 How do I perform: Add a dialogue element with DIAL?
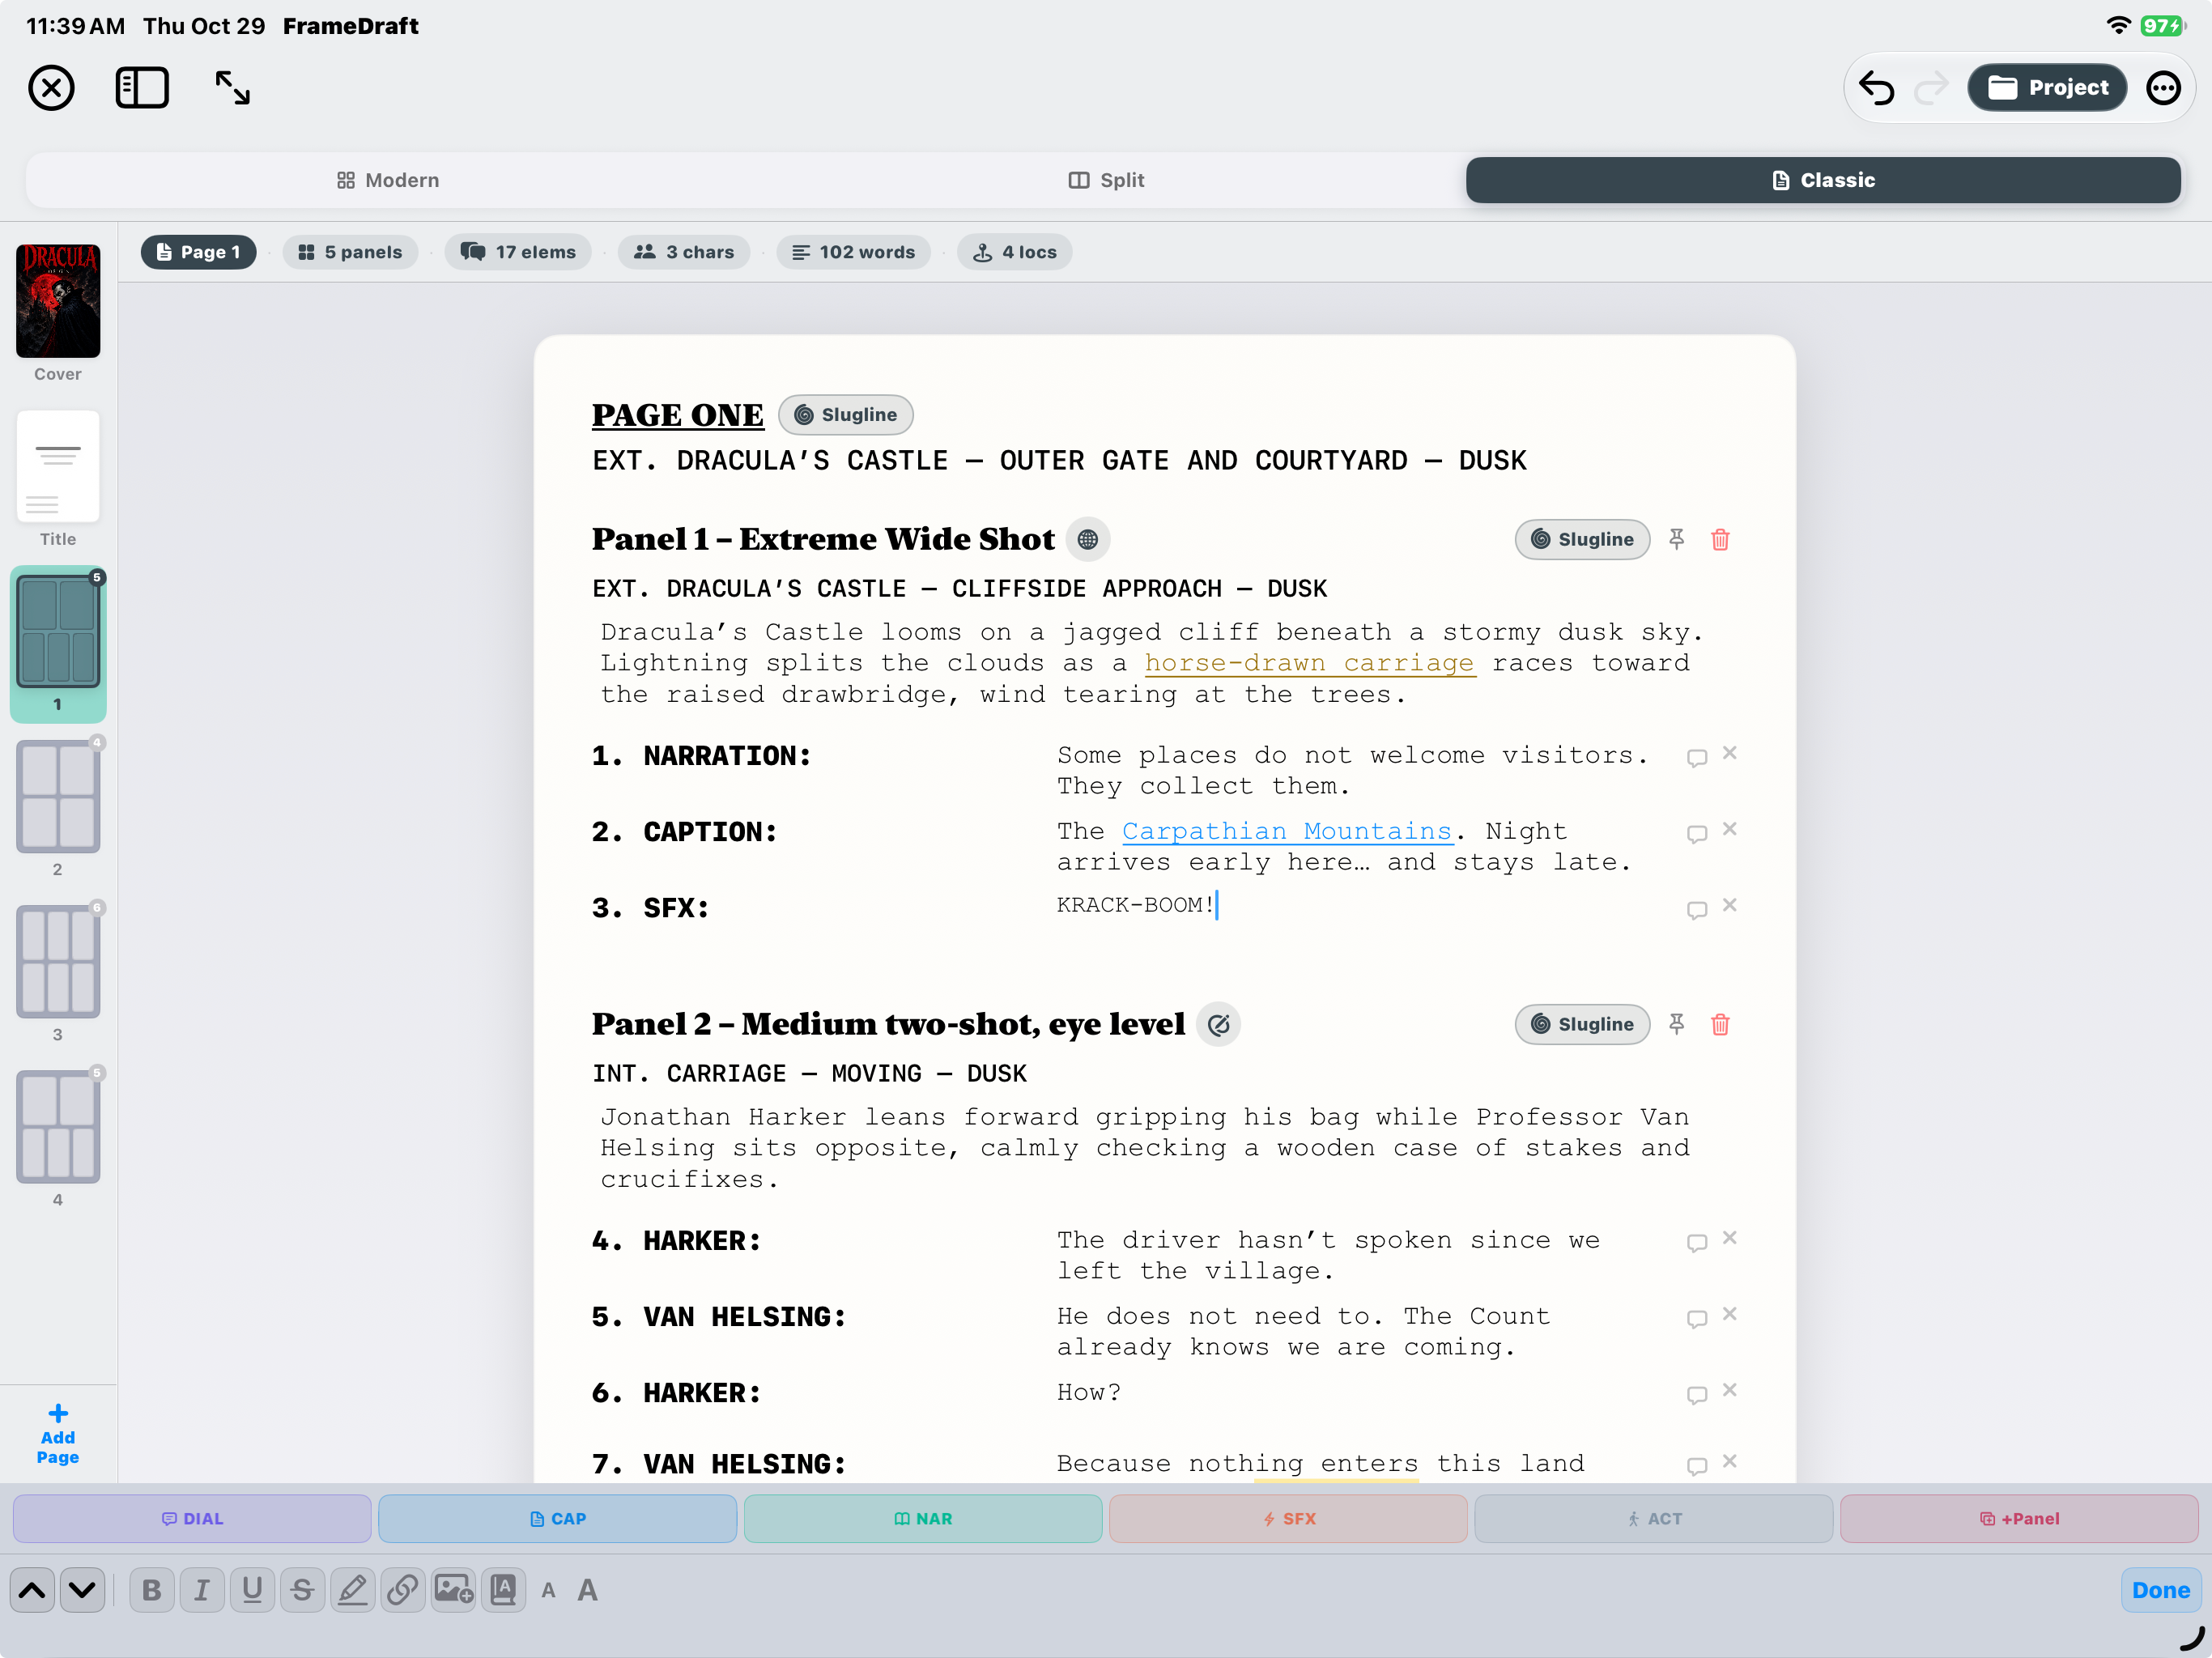[x=192, y=1519]
